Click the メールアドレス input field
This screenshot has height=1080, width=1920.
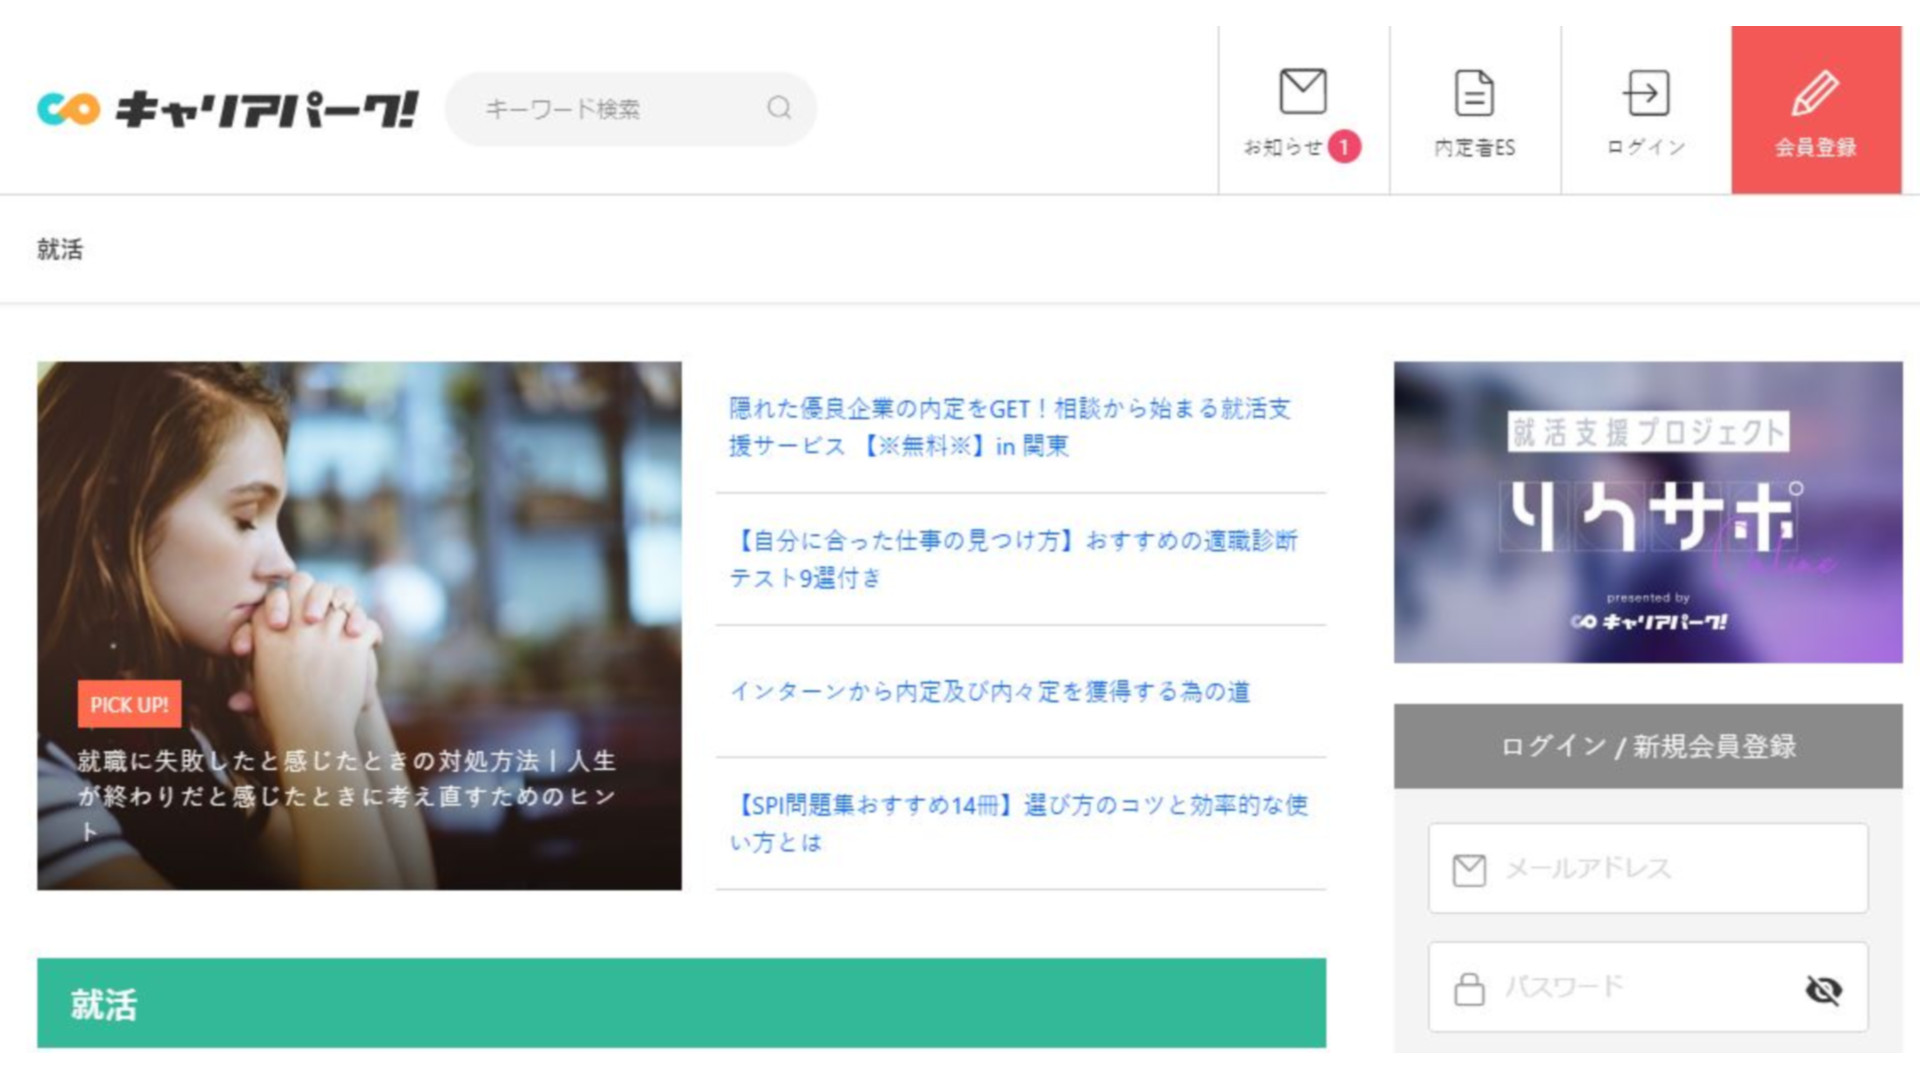[1660, 868]
